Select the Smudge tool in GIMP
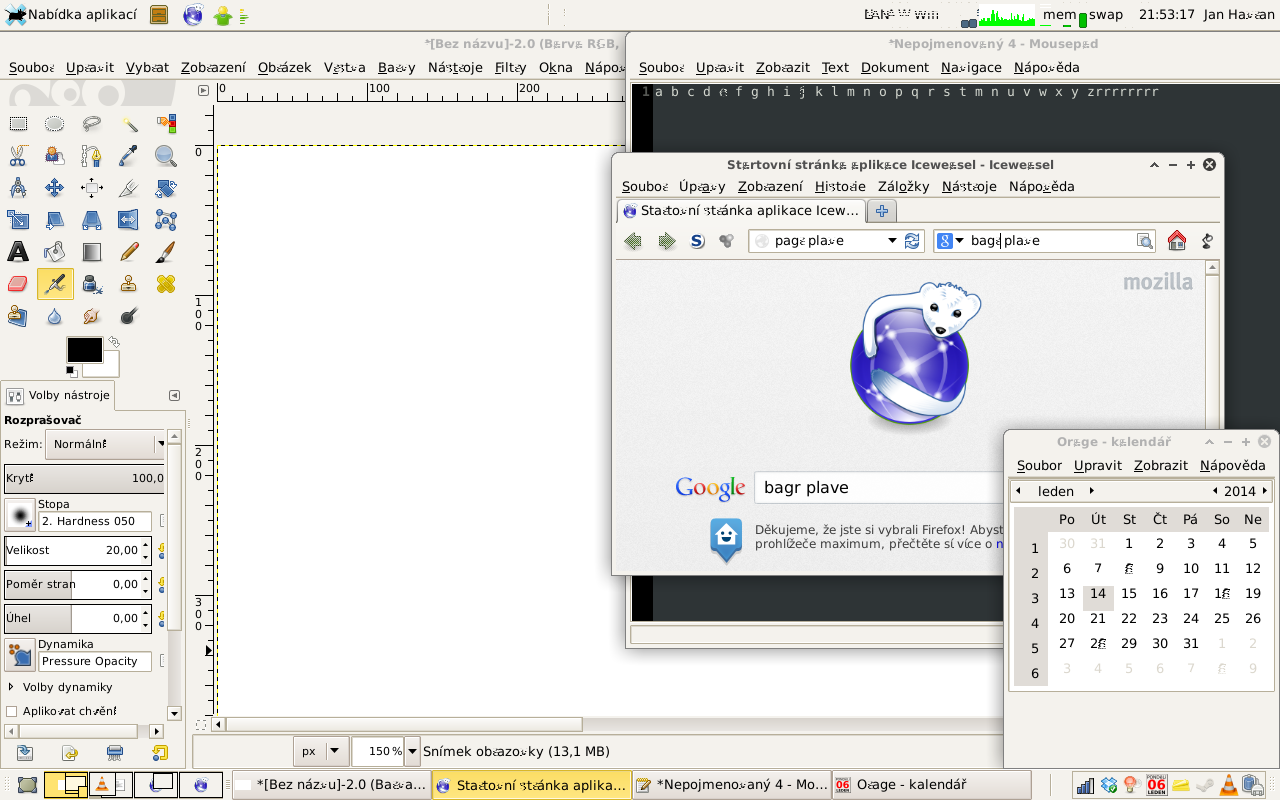The width and height of the screenshot is (1280, 800). 92,316
